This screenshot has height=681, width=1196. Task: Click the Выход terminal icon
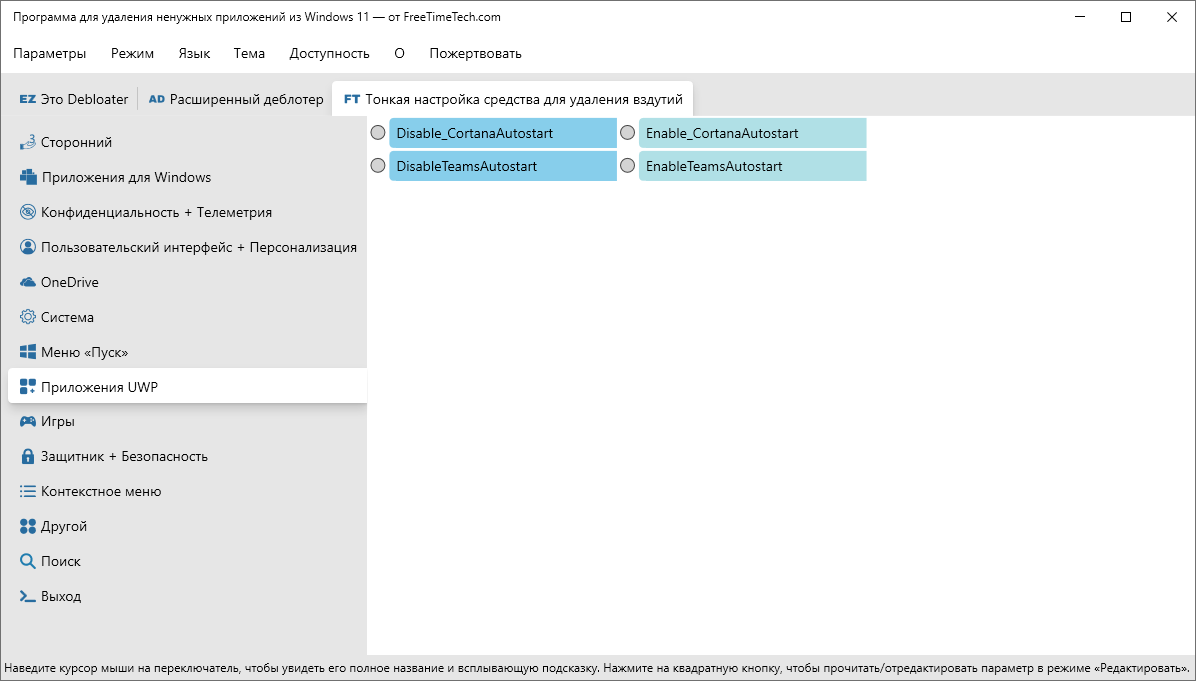click(27, 596)
